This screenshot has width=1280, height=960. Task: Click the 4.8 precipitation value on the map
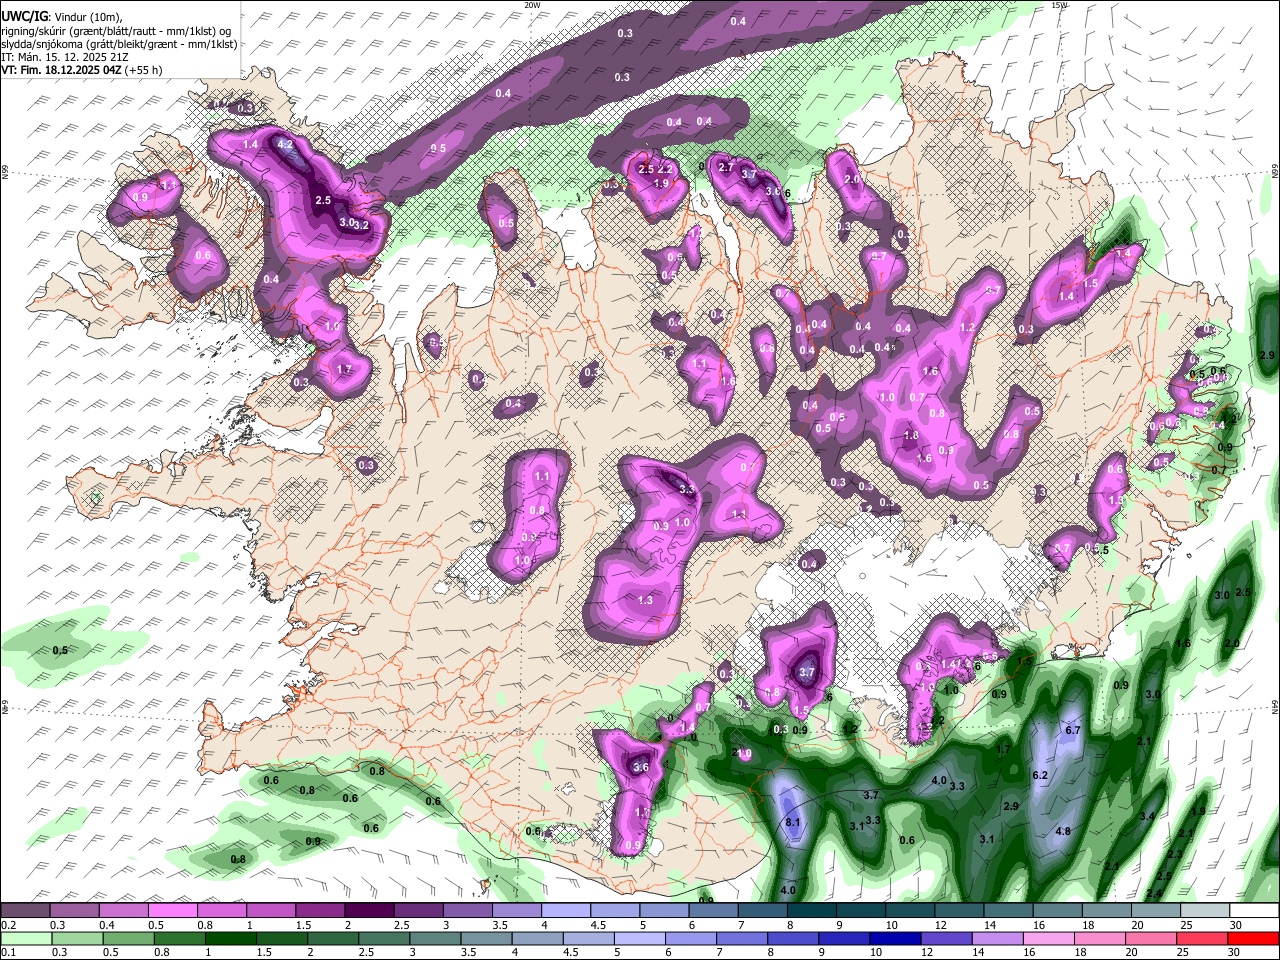click(x=1063, y=831)
